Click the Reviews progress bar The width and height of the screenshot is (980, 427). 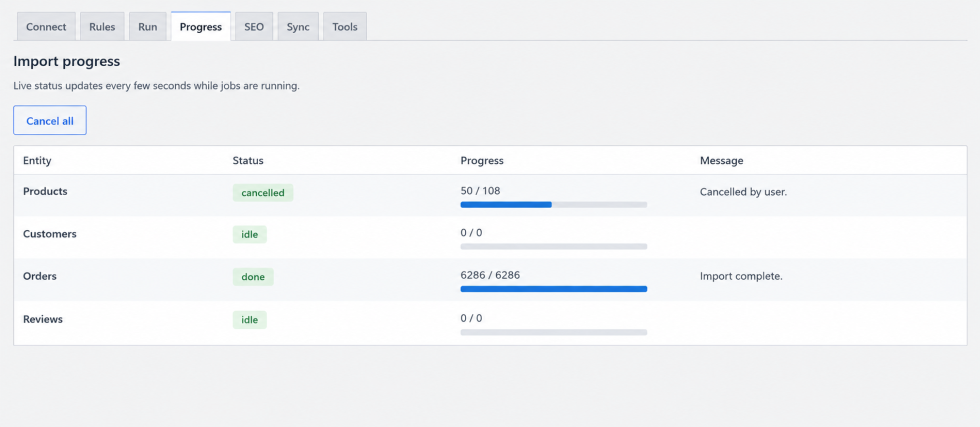[x=554, y=332]
